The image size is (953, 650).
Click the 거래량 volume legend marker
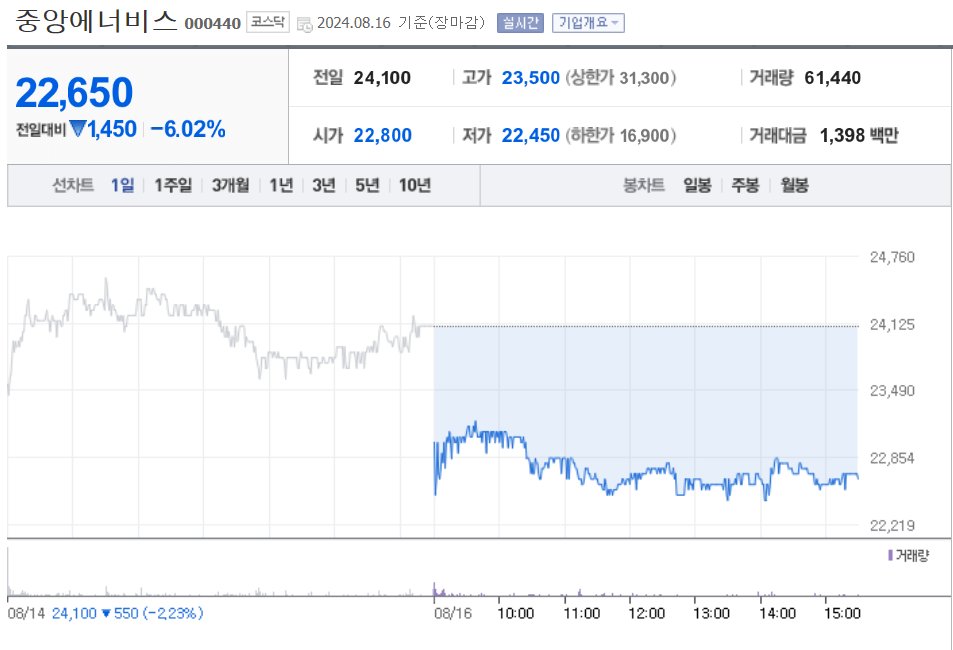[890, 555]
